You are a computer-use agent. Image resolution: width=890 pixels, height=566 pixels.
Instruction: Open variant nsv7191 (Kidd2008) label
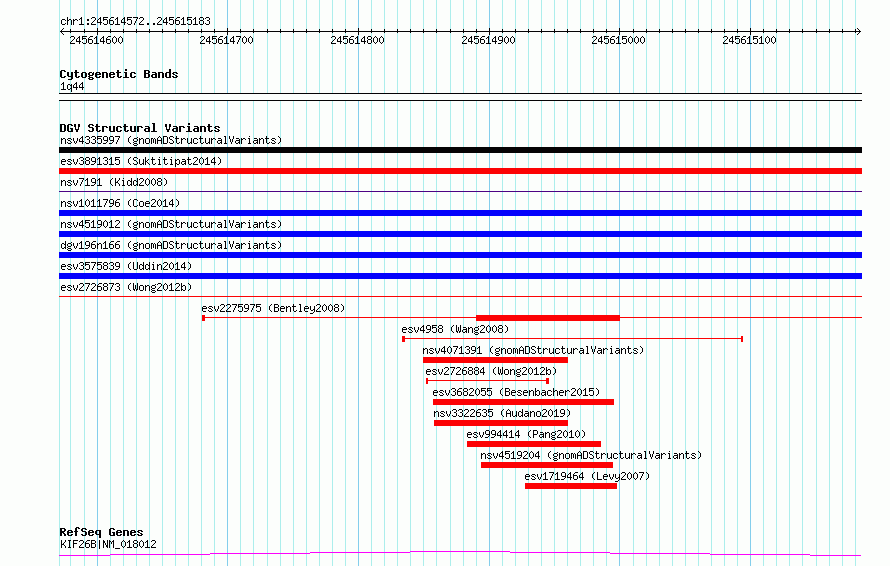[x=114, y=182]
